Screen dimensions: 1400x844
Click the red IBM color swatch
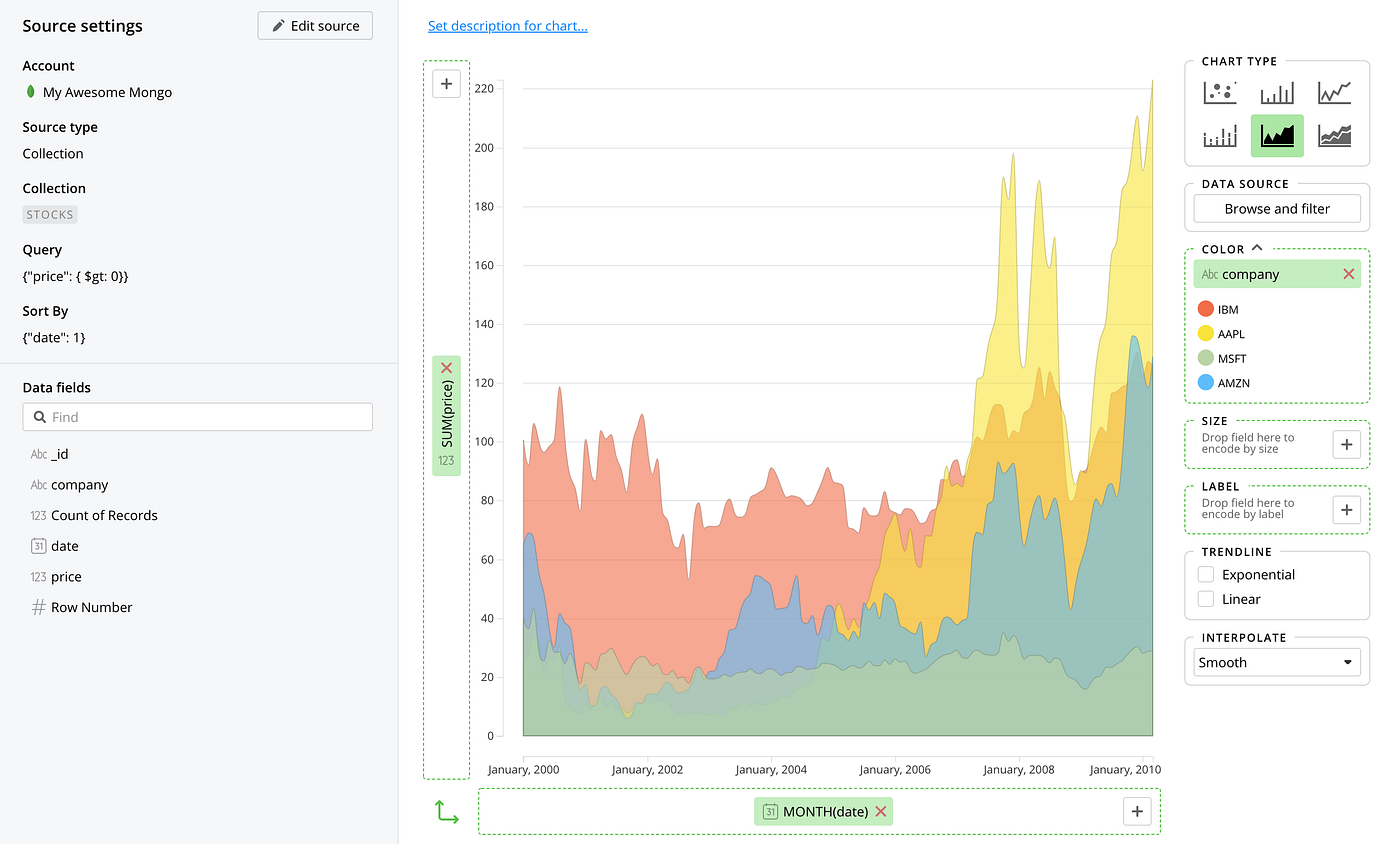tap(1205, 309)
